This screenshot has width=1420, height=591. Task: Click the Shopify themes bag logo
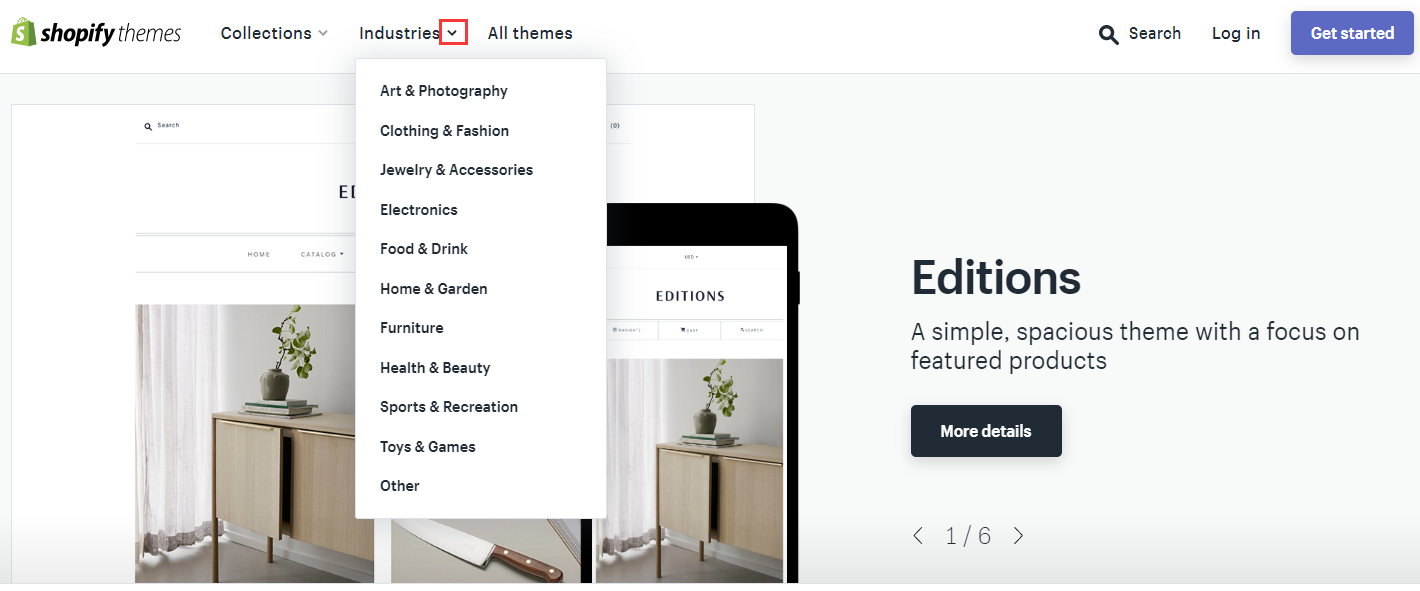point(24,32)
